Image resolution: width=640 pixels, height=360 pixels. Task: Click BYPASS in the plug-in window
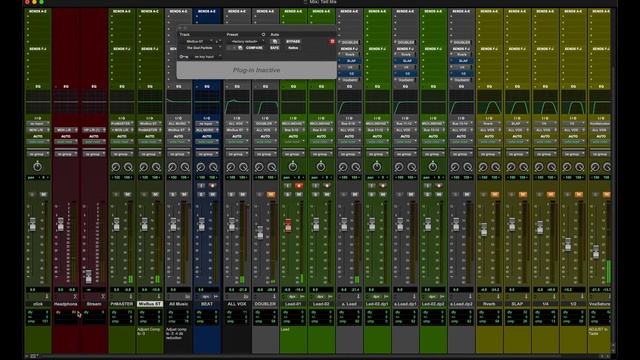click(293, 41)
